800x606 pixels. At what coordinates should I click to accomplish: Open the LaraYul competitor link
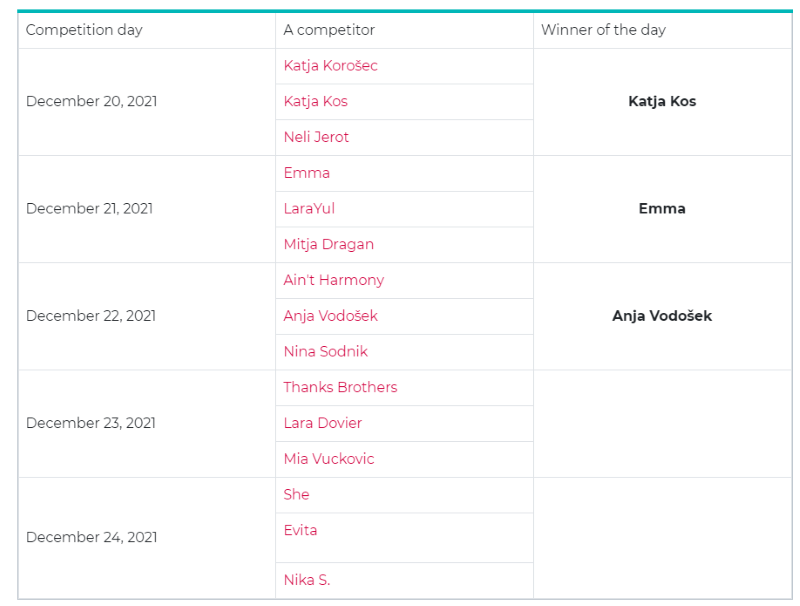coord(309,208)
